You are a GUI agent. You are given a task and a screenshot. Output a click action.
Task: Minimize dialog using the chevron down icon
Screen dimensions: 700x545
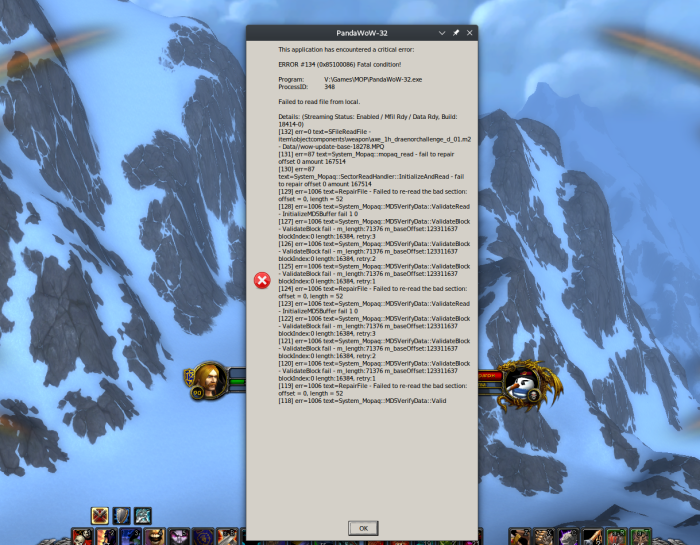point(441,32)
